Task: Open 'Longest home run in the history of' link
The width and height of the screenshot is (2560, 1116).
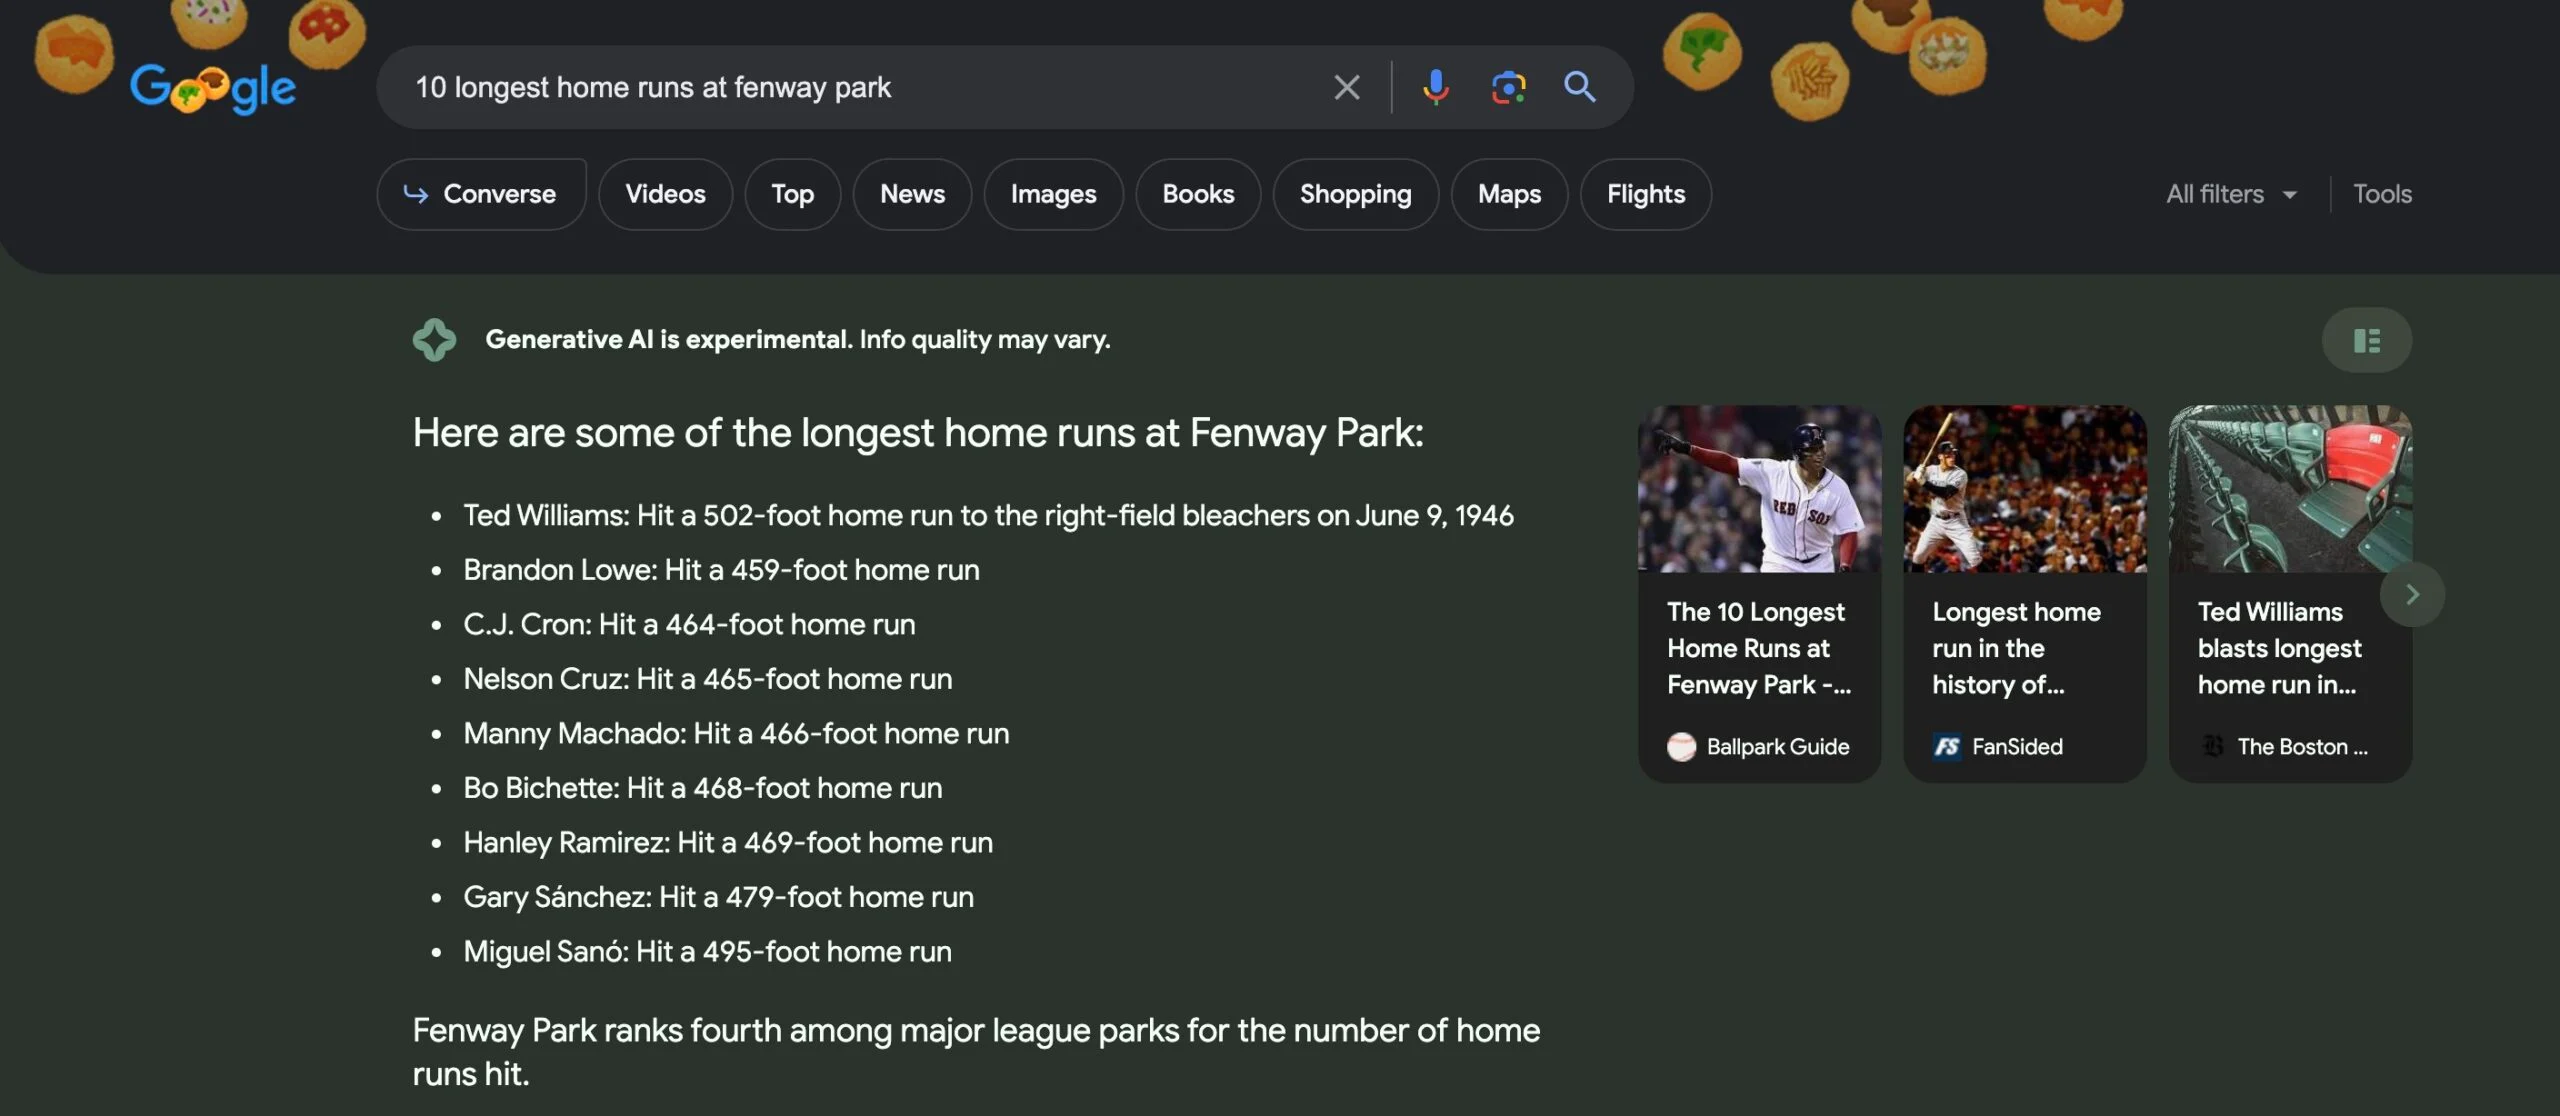Action: [2016, 648]
